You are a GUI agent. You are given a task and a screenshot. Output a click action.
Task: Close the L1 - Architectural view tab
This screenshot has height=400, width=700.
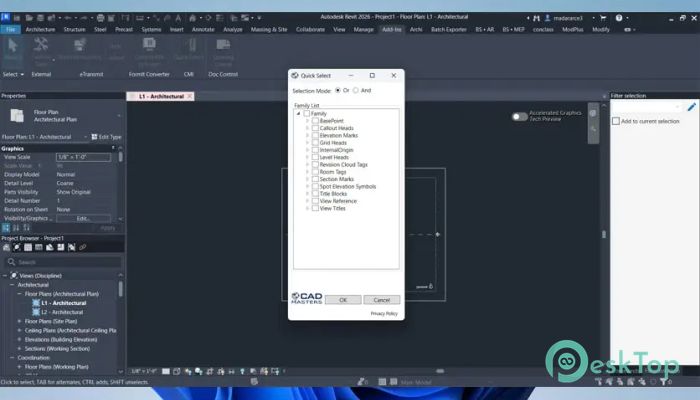point(190,96)
